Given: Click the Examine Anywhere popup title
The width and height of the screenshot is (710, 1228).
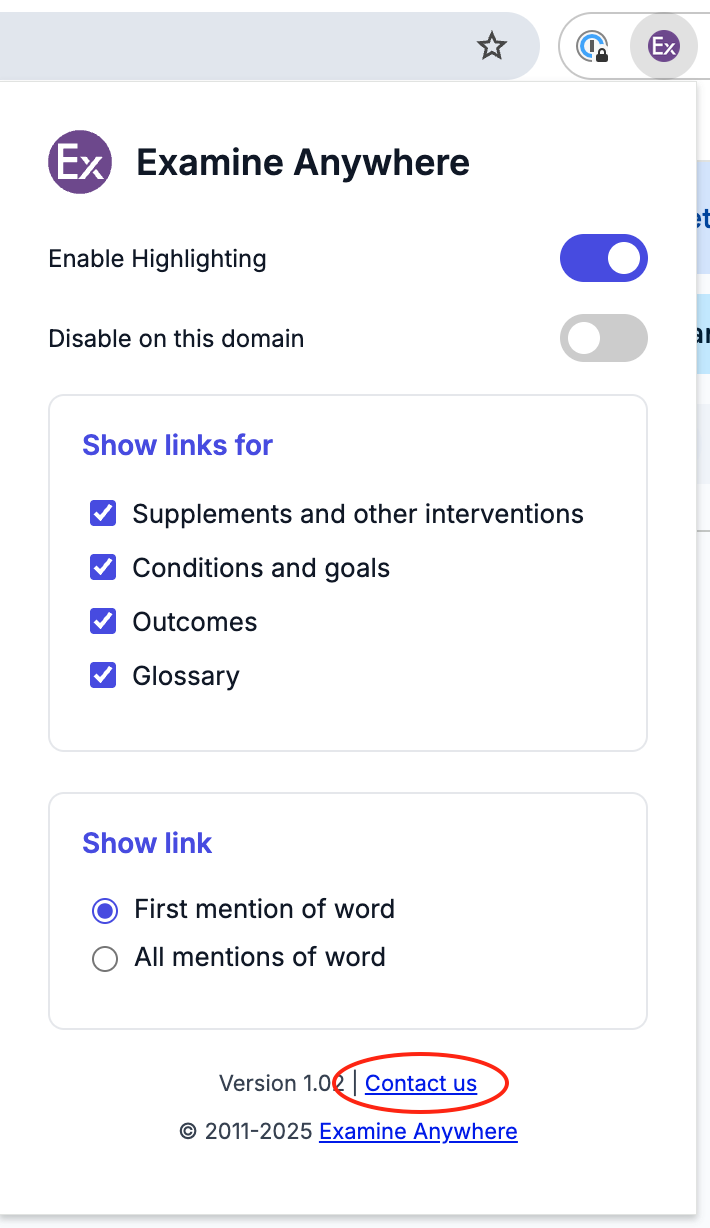Looking at the screenshot, I should (303, 163).
